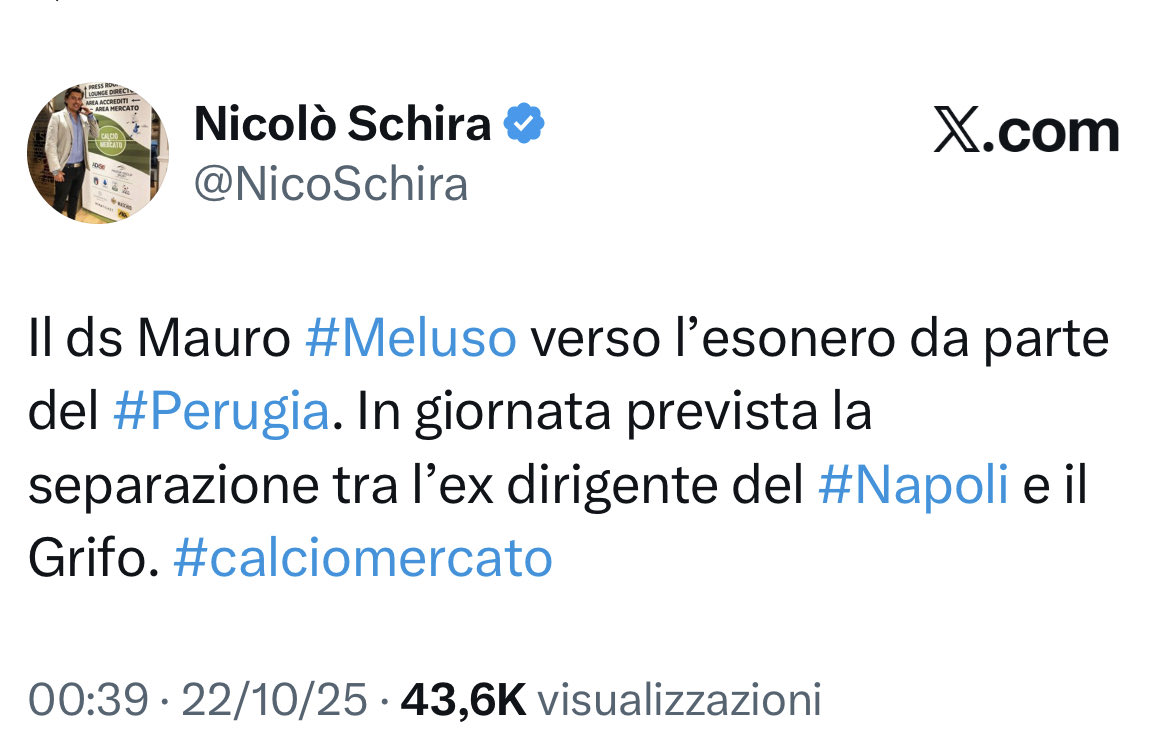The width and height of the screenshot is (1170, 753).
Task: Tap the #calciomercato hashtag
Action: click(x=362, y=559)
